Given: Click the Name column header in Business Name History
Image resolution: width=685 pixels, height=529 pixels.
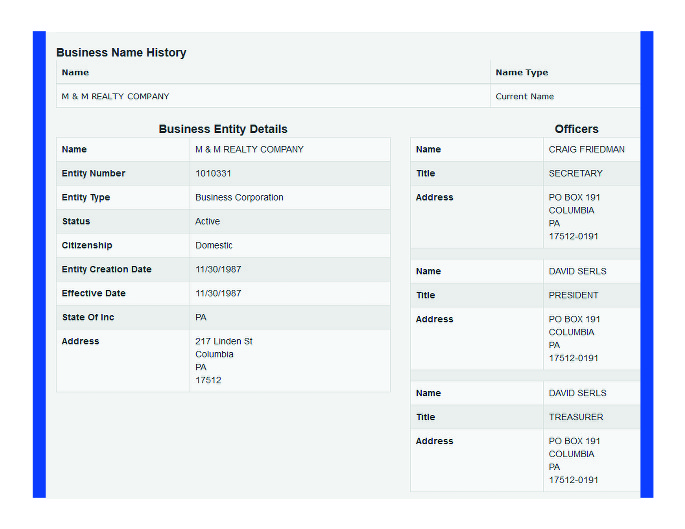Looking at the screenshot, I should click(x=75, y=73).
